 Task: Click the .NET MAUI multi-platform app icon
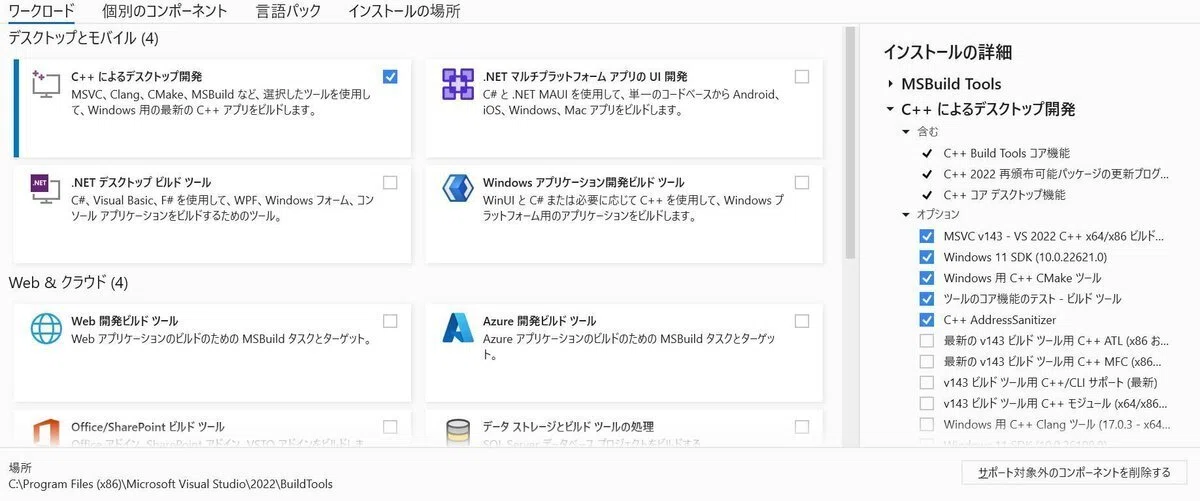tap(458, 85)
